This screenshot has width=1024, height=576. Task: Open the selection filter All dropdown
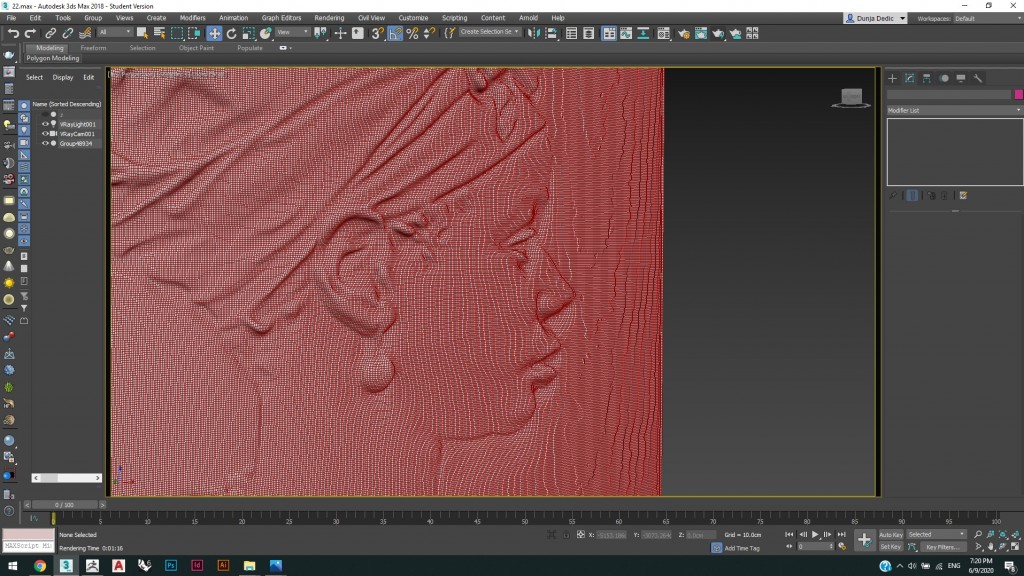tap(115, 32)
